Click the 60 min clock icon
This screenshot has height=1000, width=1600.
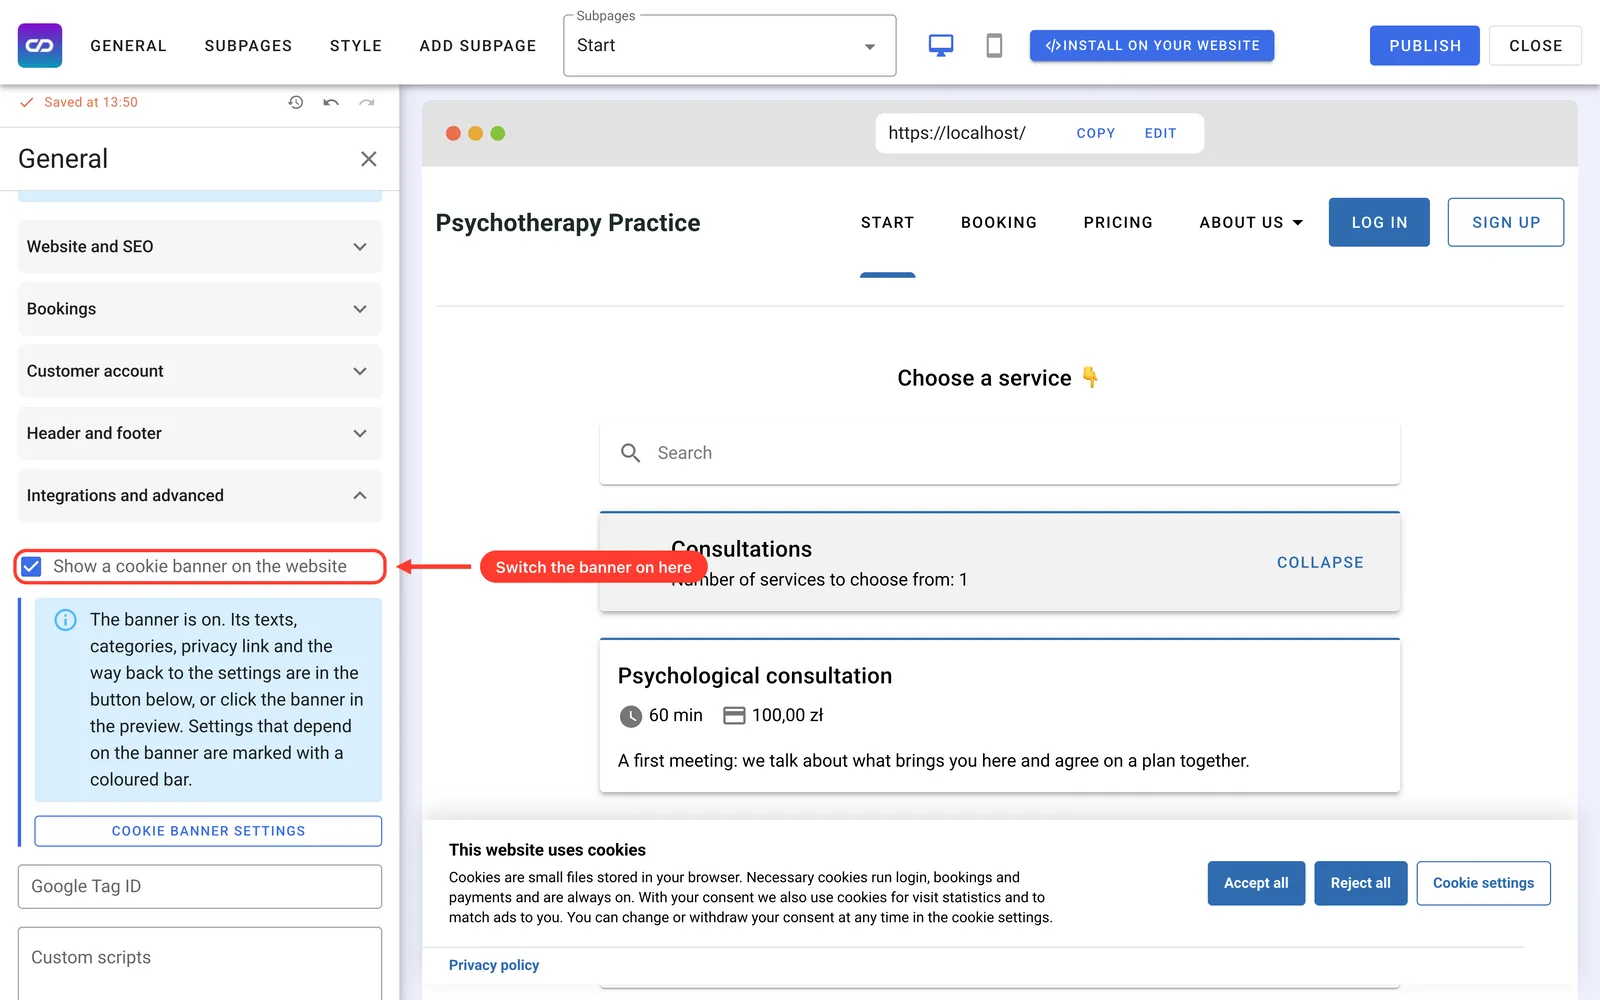click(x=631, y=716)
